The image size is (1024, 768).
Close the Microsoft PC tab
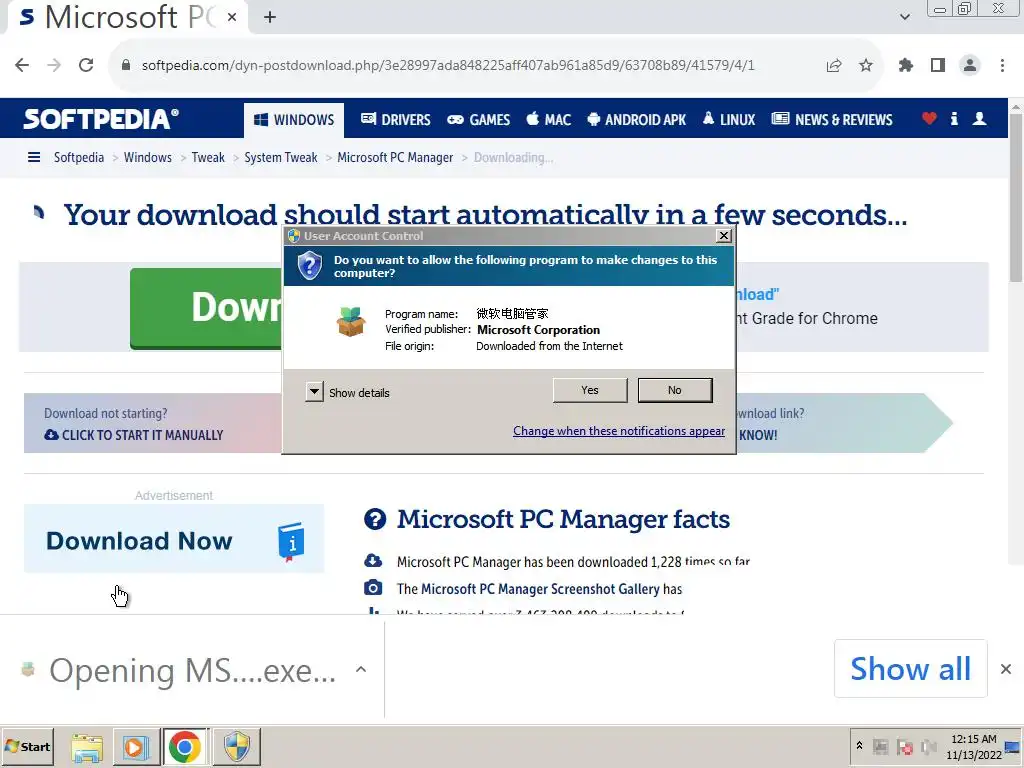pyautogui.click(x=232, y=18)
